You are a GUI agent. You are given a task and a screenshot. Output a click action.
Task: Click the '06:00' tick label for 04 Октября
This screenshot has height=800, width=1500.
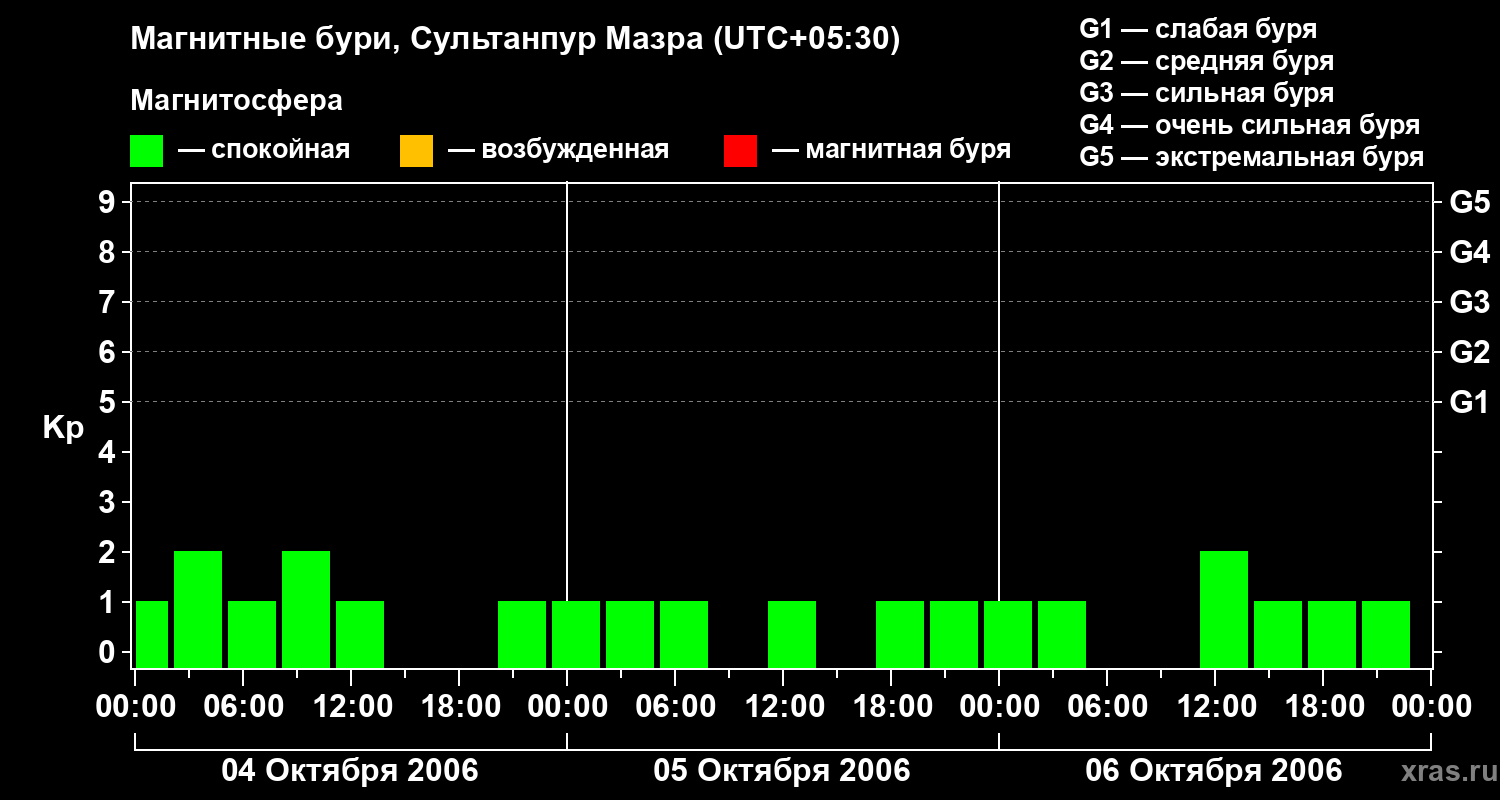click(x=243, y=706)
